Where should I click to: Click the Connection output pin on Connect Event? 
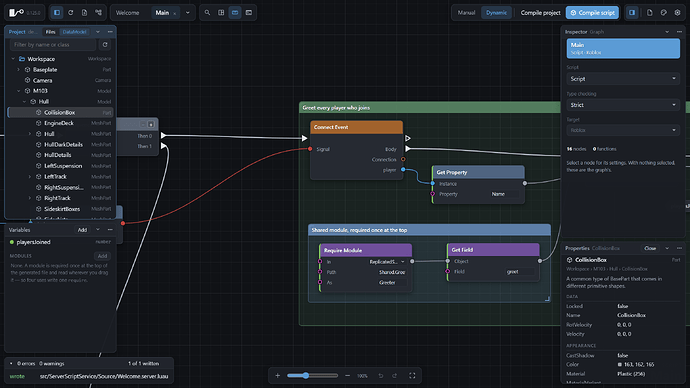[x=403, y=159]
